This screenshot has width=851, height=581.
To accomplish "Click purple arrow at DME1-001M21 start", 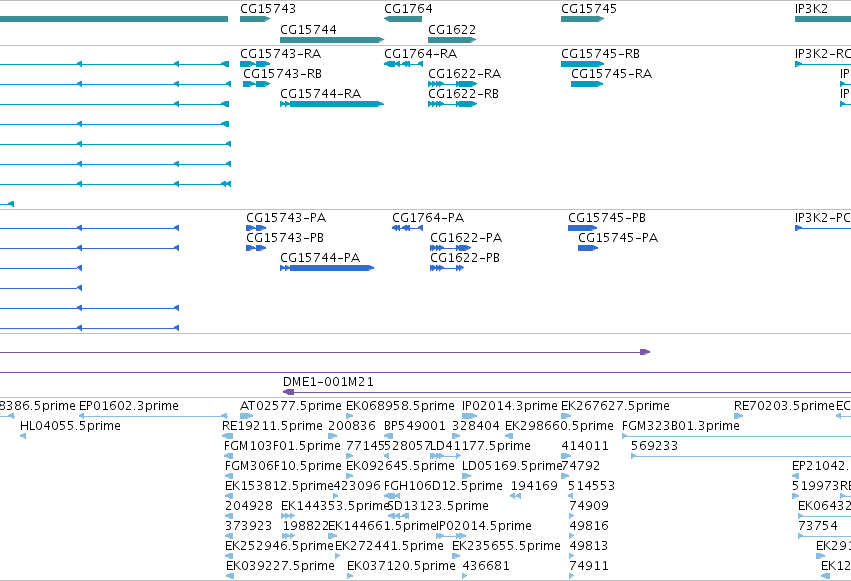I will (x=288, y=392).
